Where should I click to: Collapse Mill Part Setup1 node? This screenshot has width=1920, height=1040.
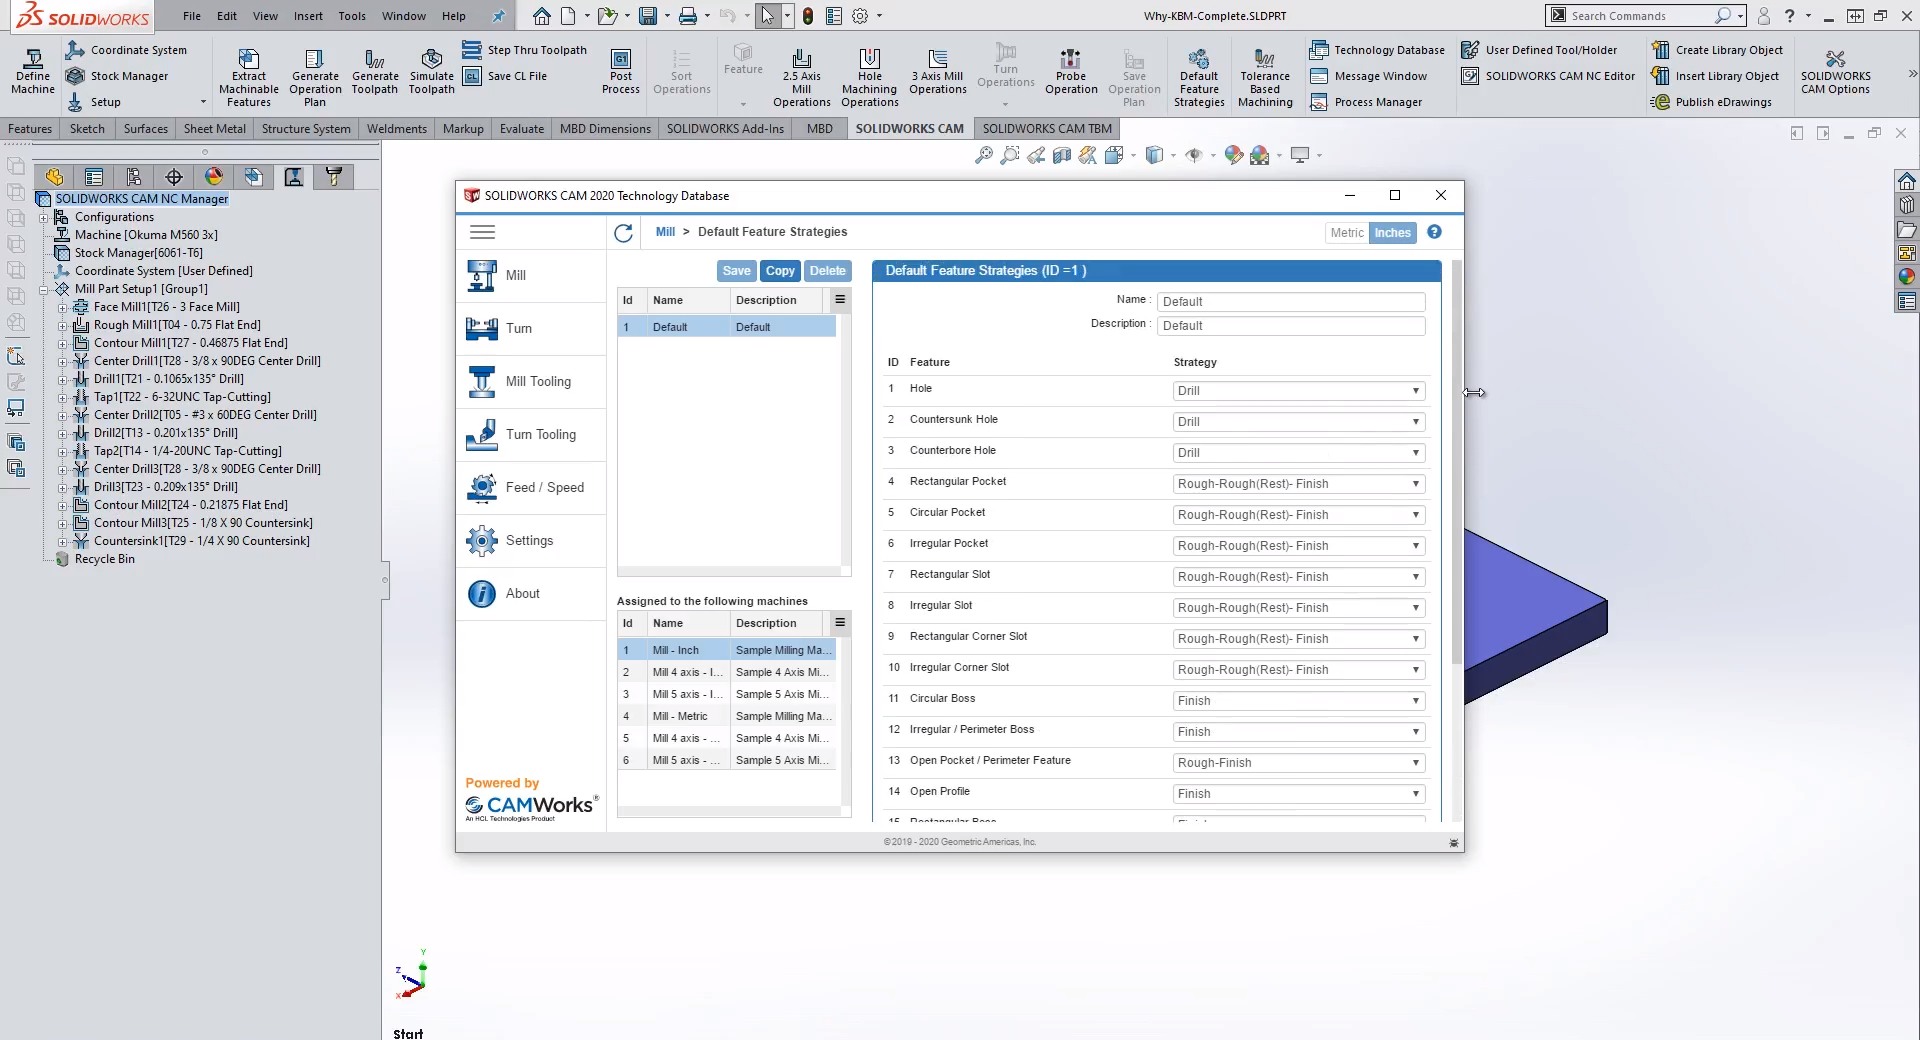coord(43,290)
